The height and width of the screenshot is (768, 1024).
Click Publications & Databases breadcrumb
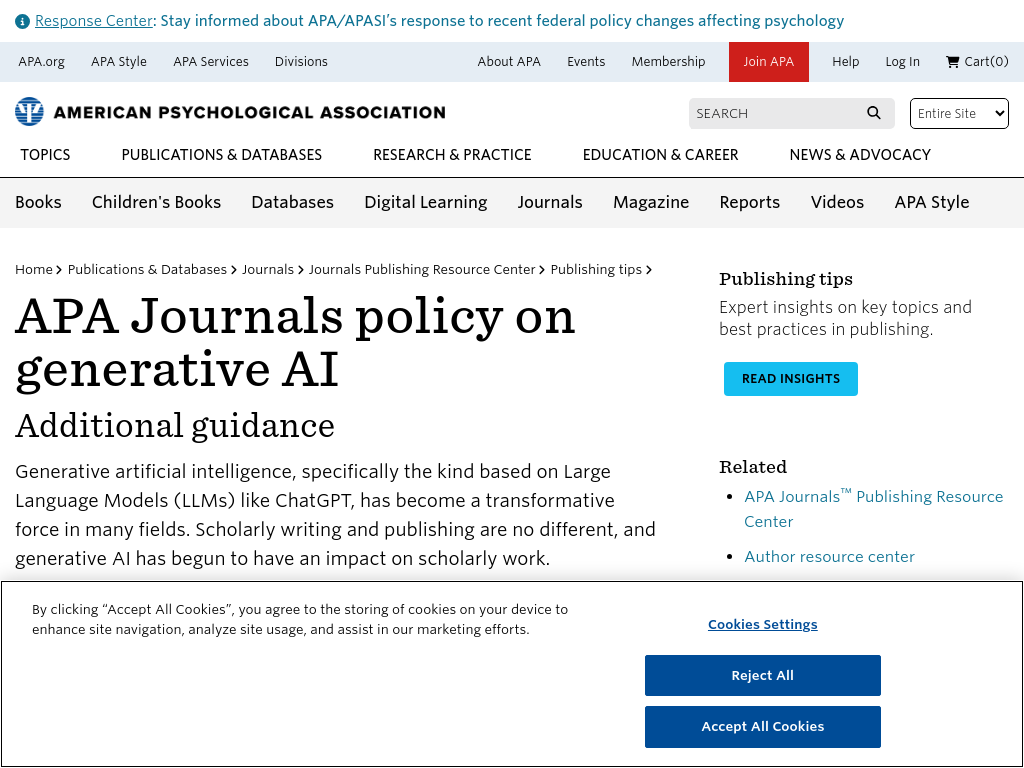coord(147,270)
